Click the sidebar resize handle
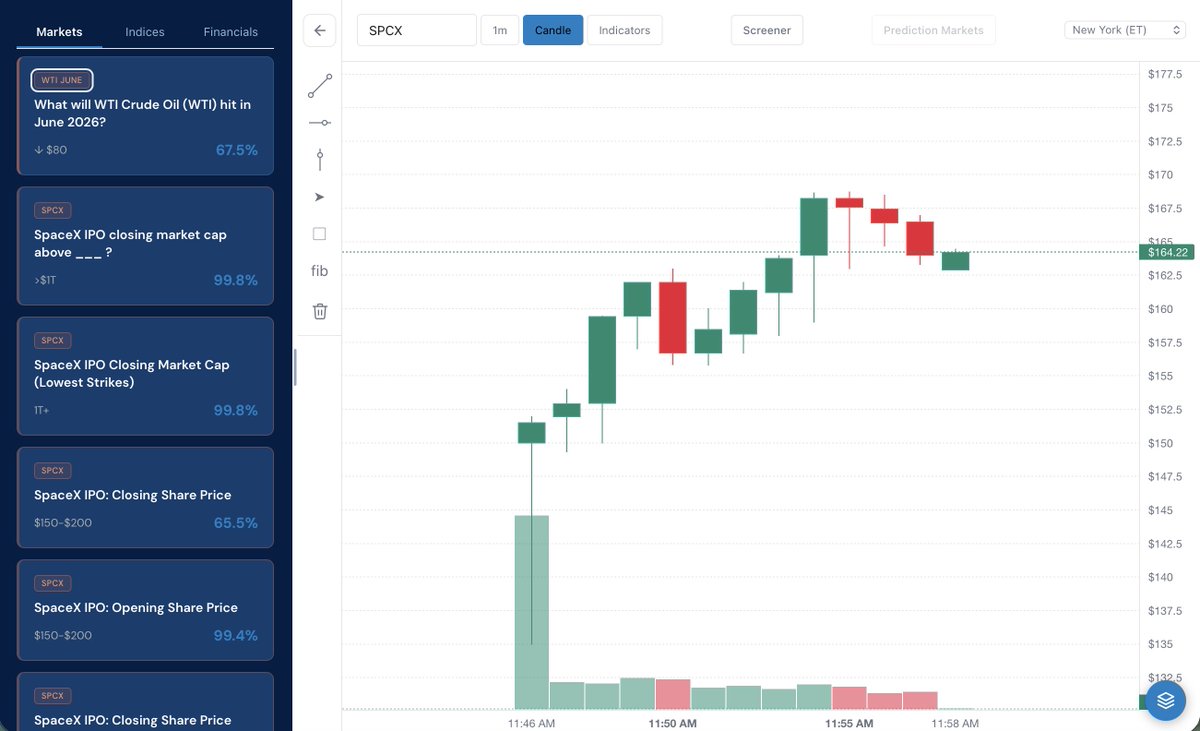The image size is (1200, 731). coord(295,366)
